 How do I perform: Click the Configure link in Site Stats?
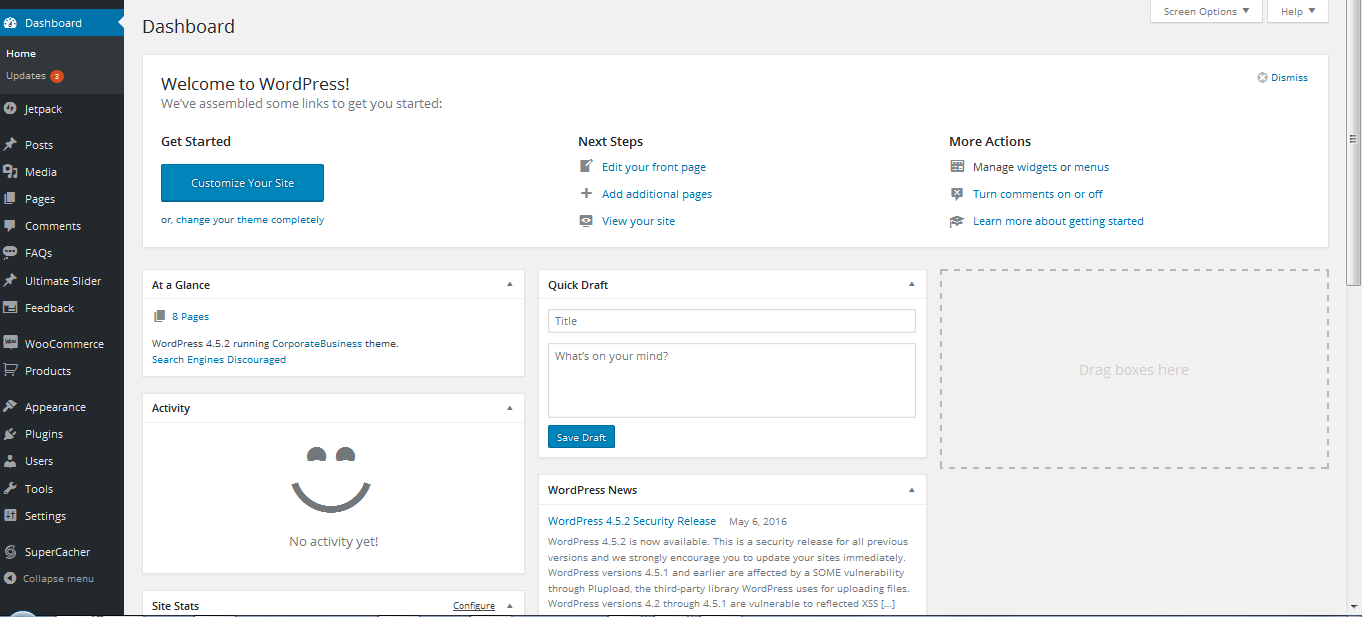point(474,606)
